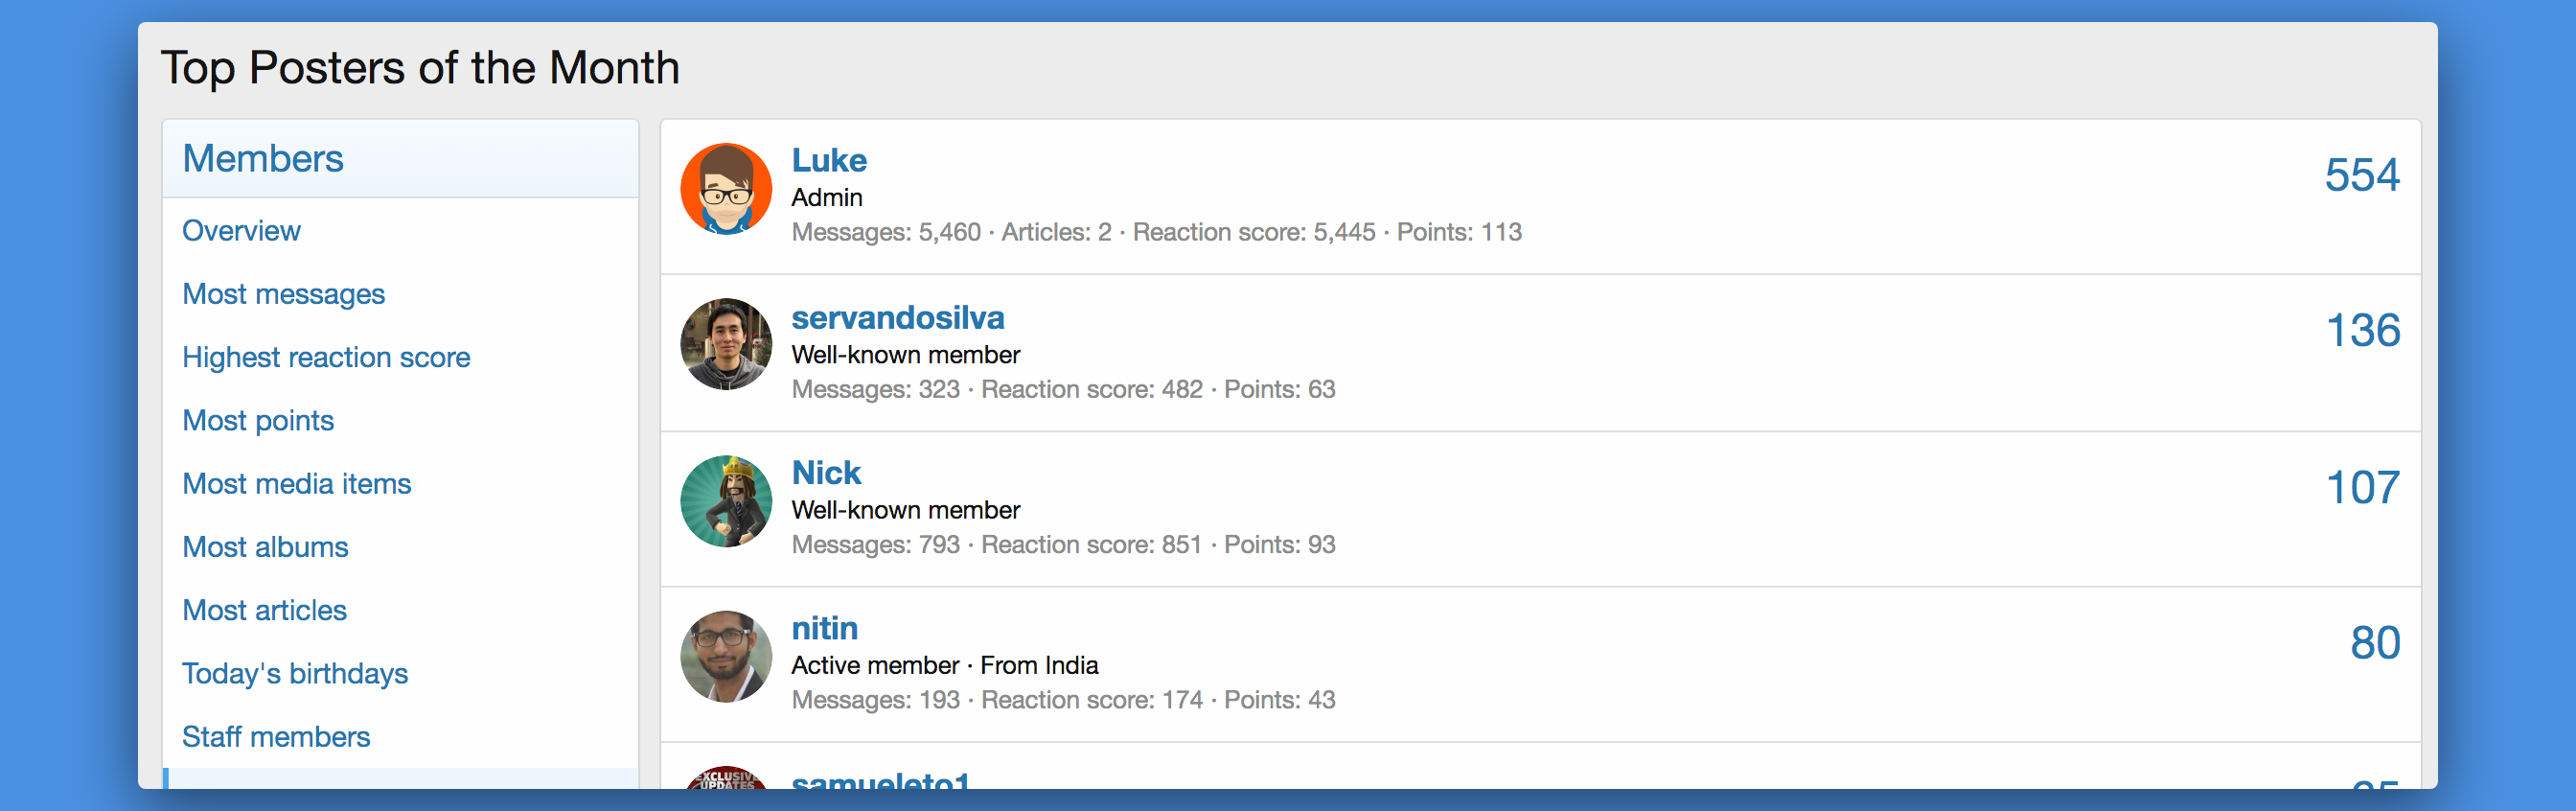Click Nick's crowned character avatar
The height and width of the screenshot is (811, 2576).
726,501
